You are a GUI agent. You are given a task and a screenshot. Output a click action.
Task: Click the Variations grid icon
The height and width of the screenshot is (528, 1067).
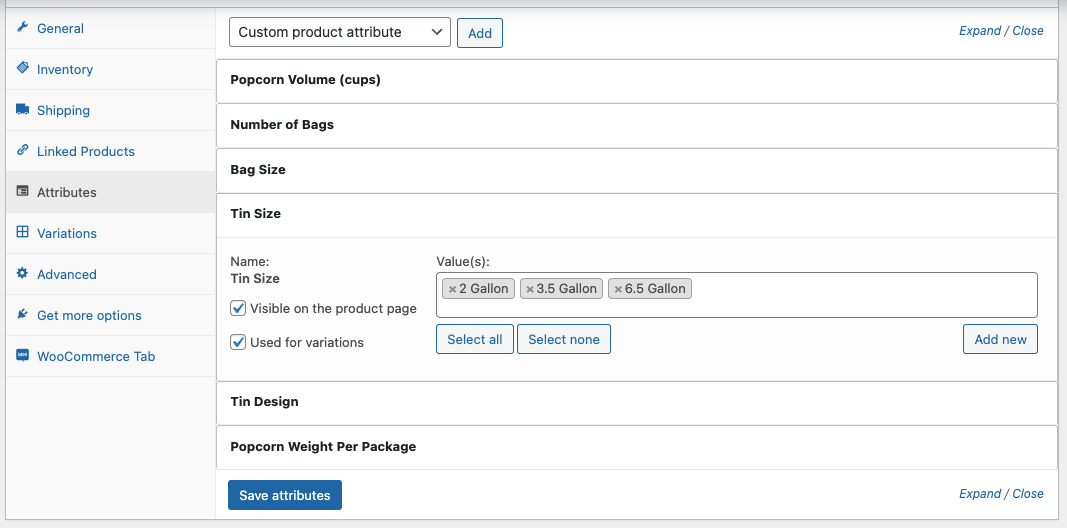22,232
